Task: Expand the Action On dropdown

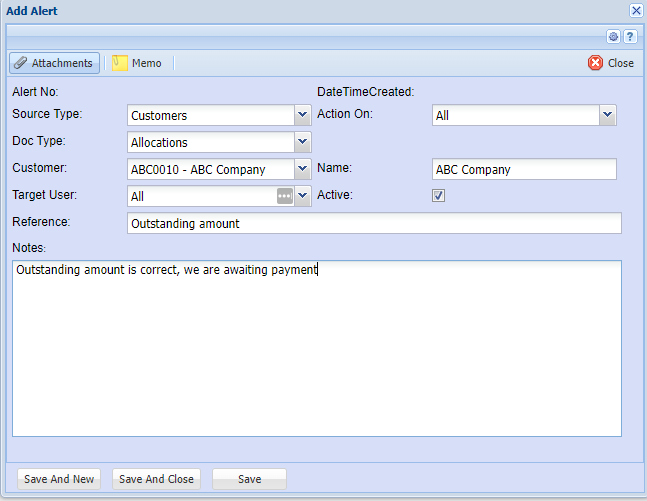Action: [x=607, y=115]
